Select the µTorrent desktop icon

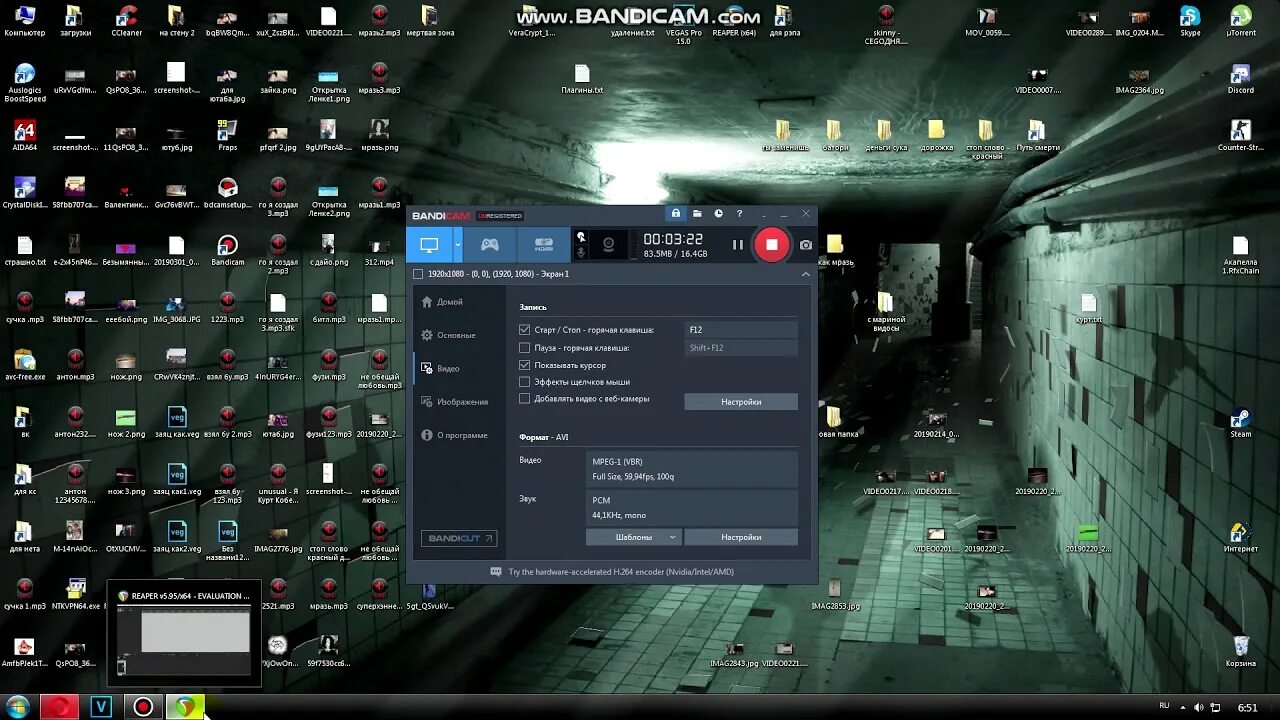pos(1241,21)
